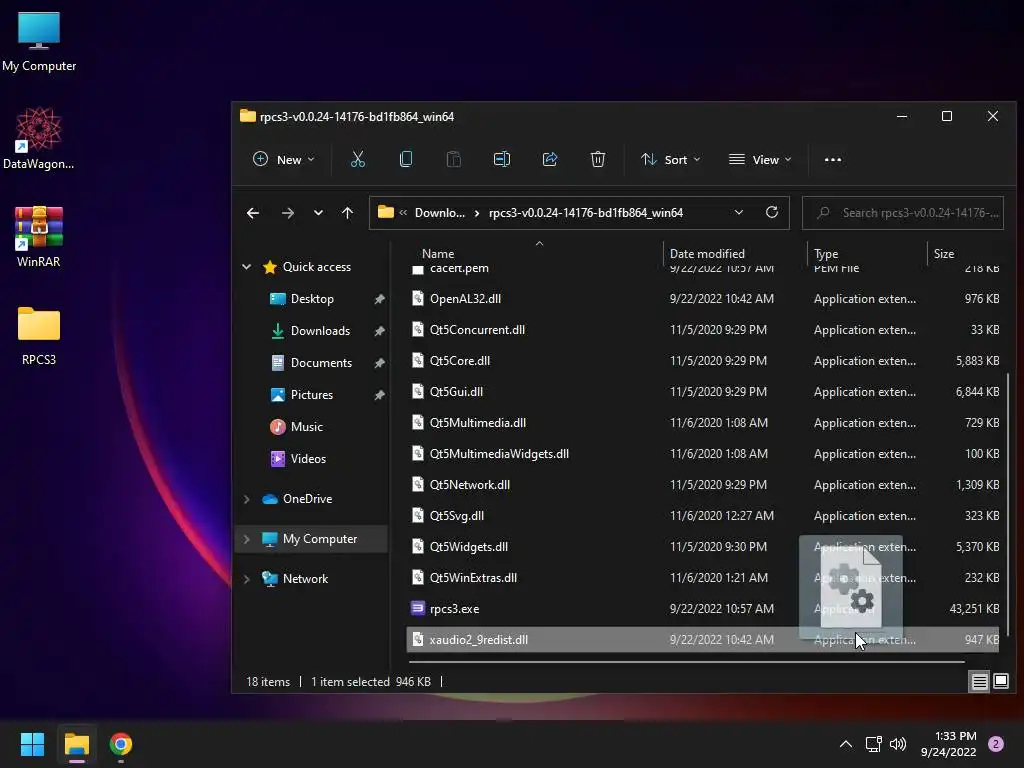Screen dimensions: 1024x768
Task: Open the network tray icon
Action: click(x=873, y=744)
